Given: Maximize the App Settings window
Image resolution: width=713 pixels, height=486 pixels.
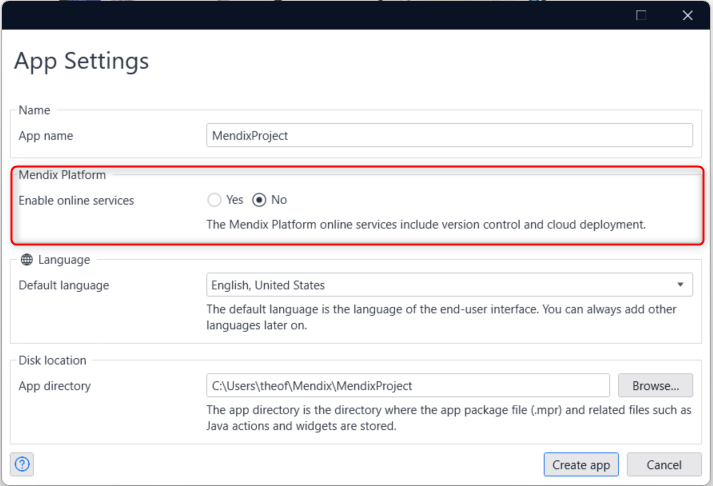Looking at the screenshot, I should click(641, 15).
